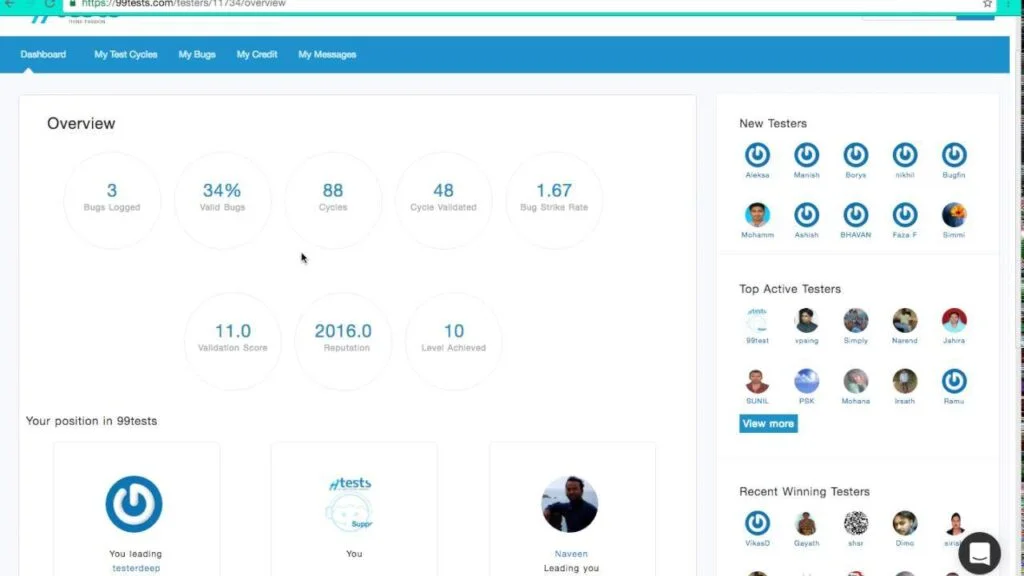
Task: Open testerdeep's large avatar icon
Action: (x=134, y=504)
